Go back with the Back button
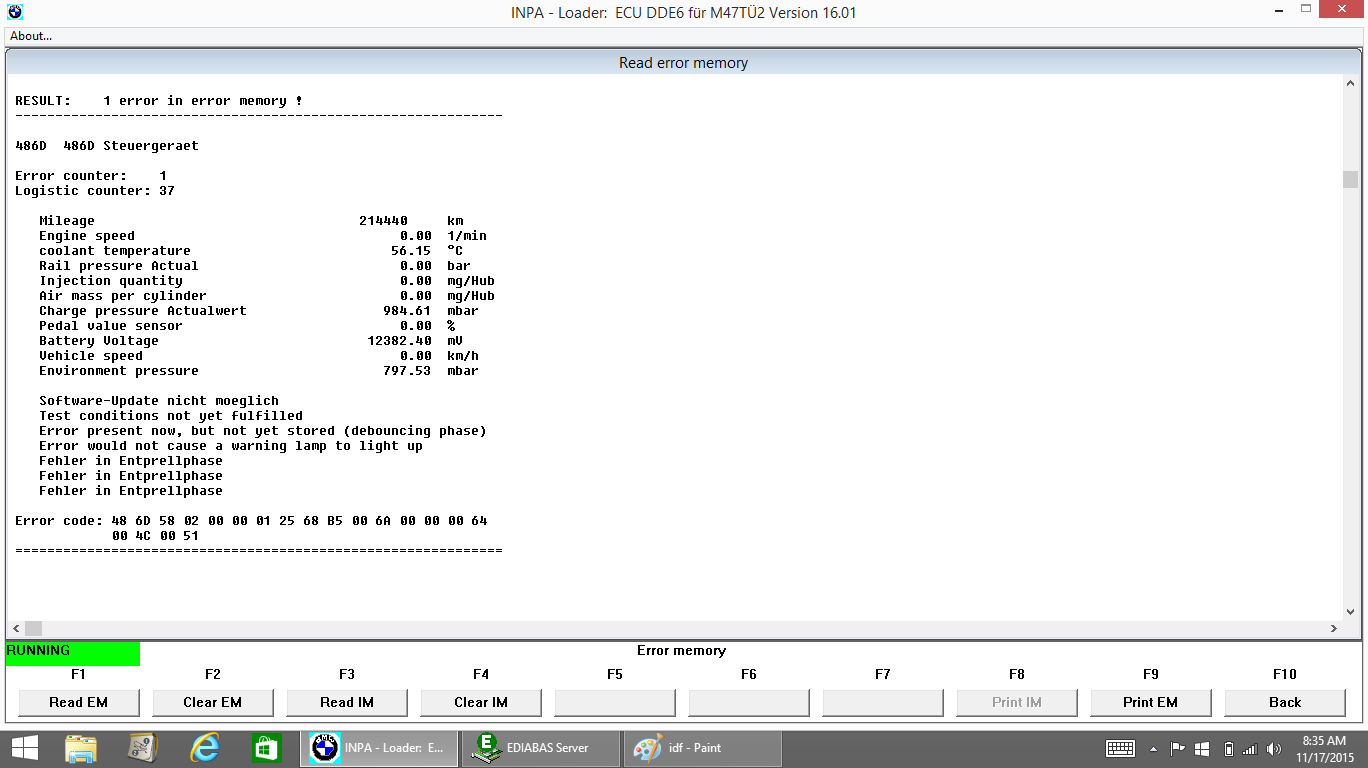Image resolution: width=1368 pixels, height=768 pixels. [1285, 702]
